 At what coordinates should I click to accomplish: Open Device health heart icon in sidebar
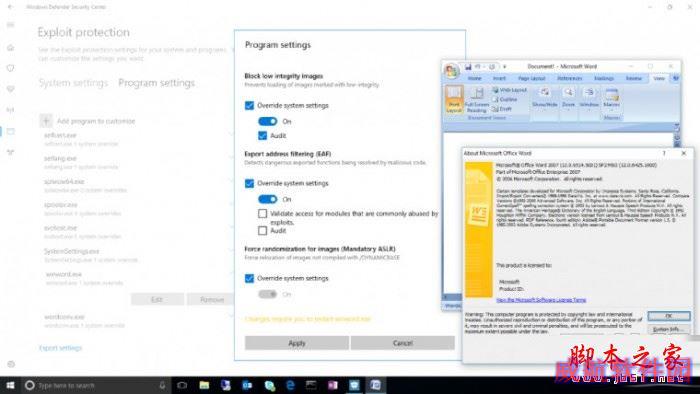click(11, 89)
